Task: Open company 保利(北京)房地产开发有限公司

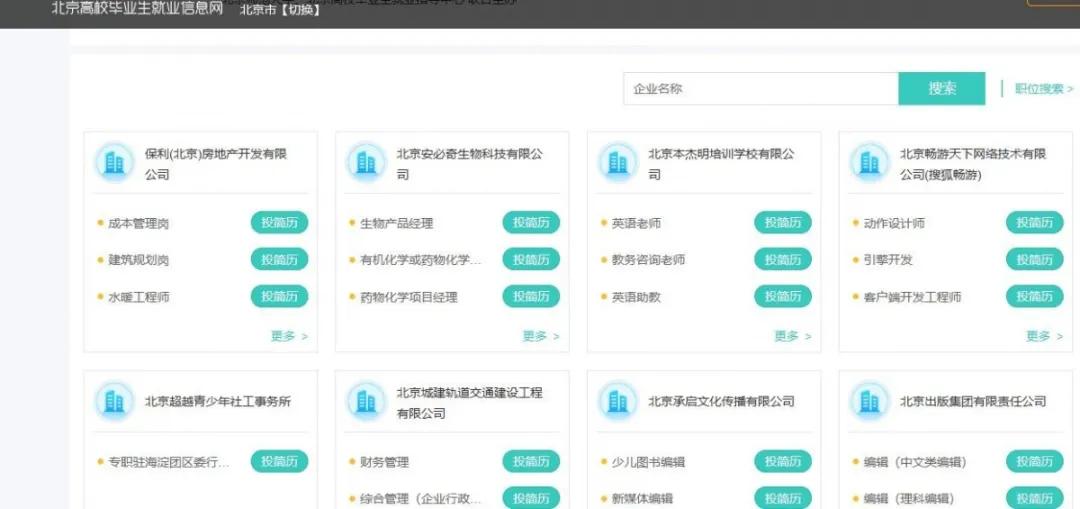Action: point(216,164)
